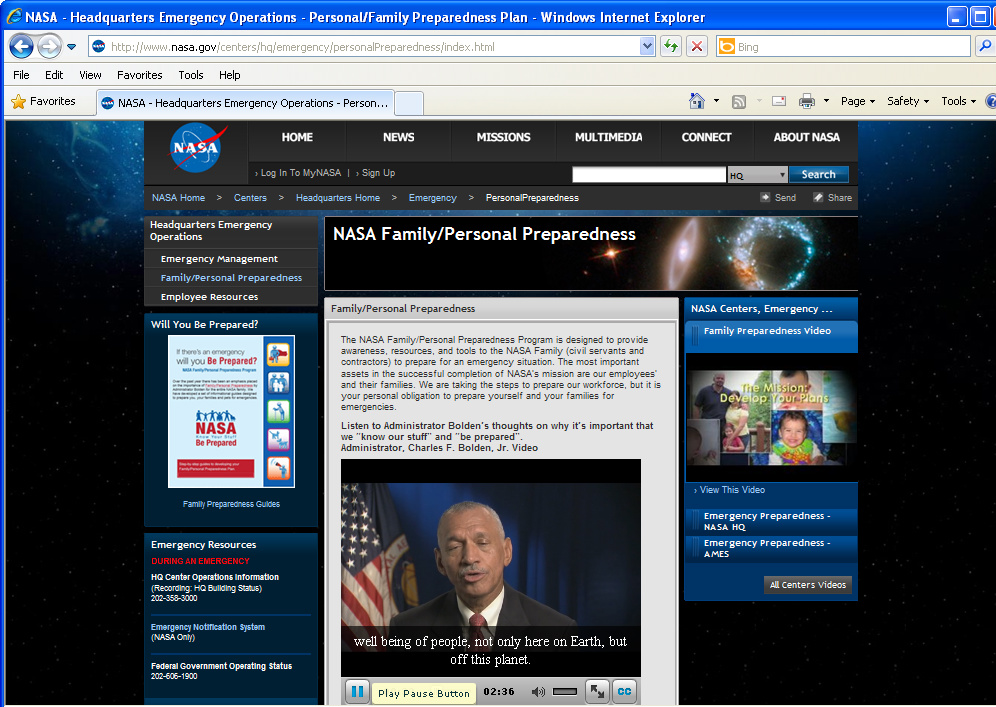
Task: Click the Emergency Notification System link
Action: 208,627
